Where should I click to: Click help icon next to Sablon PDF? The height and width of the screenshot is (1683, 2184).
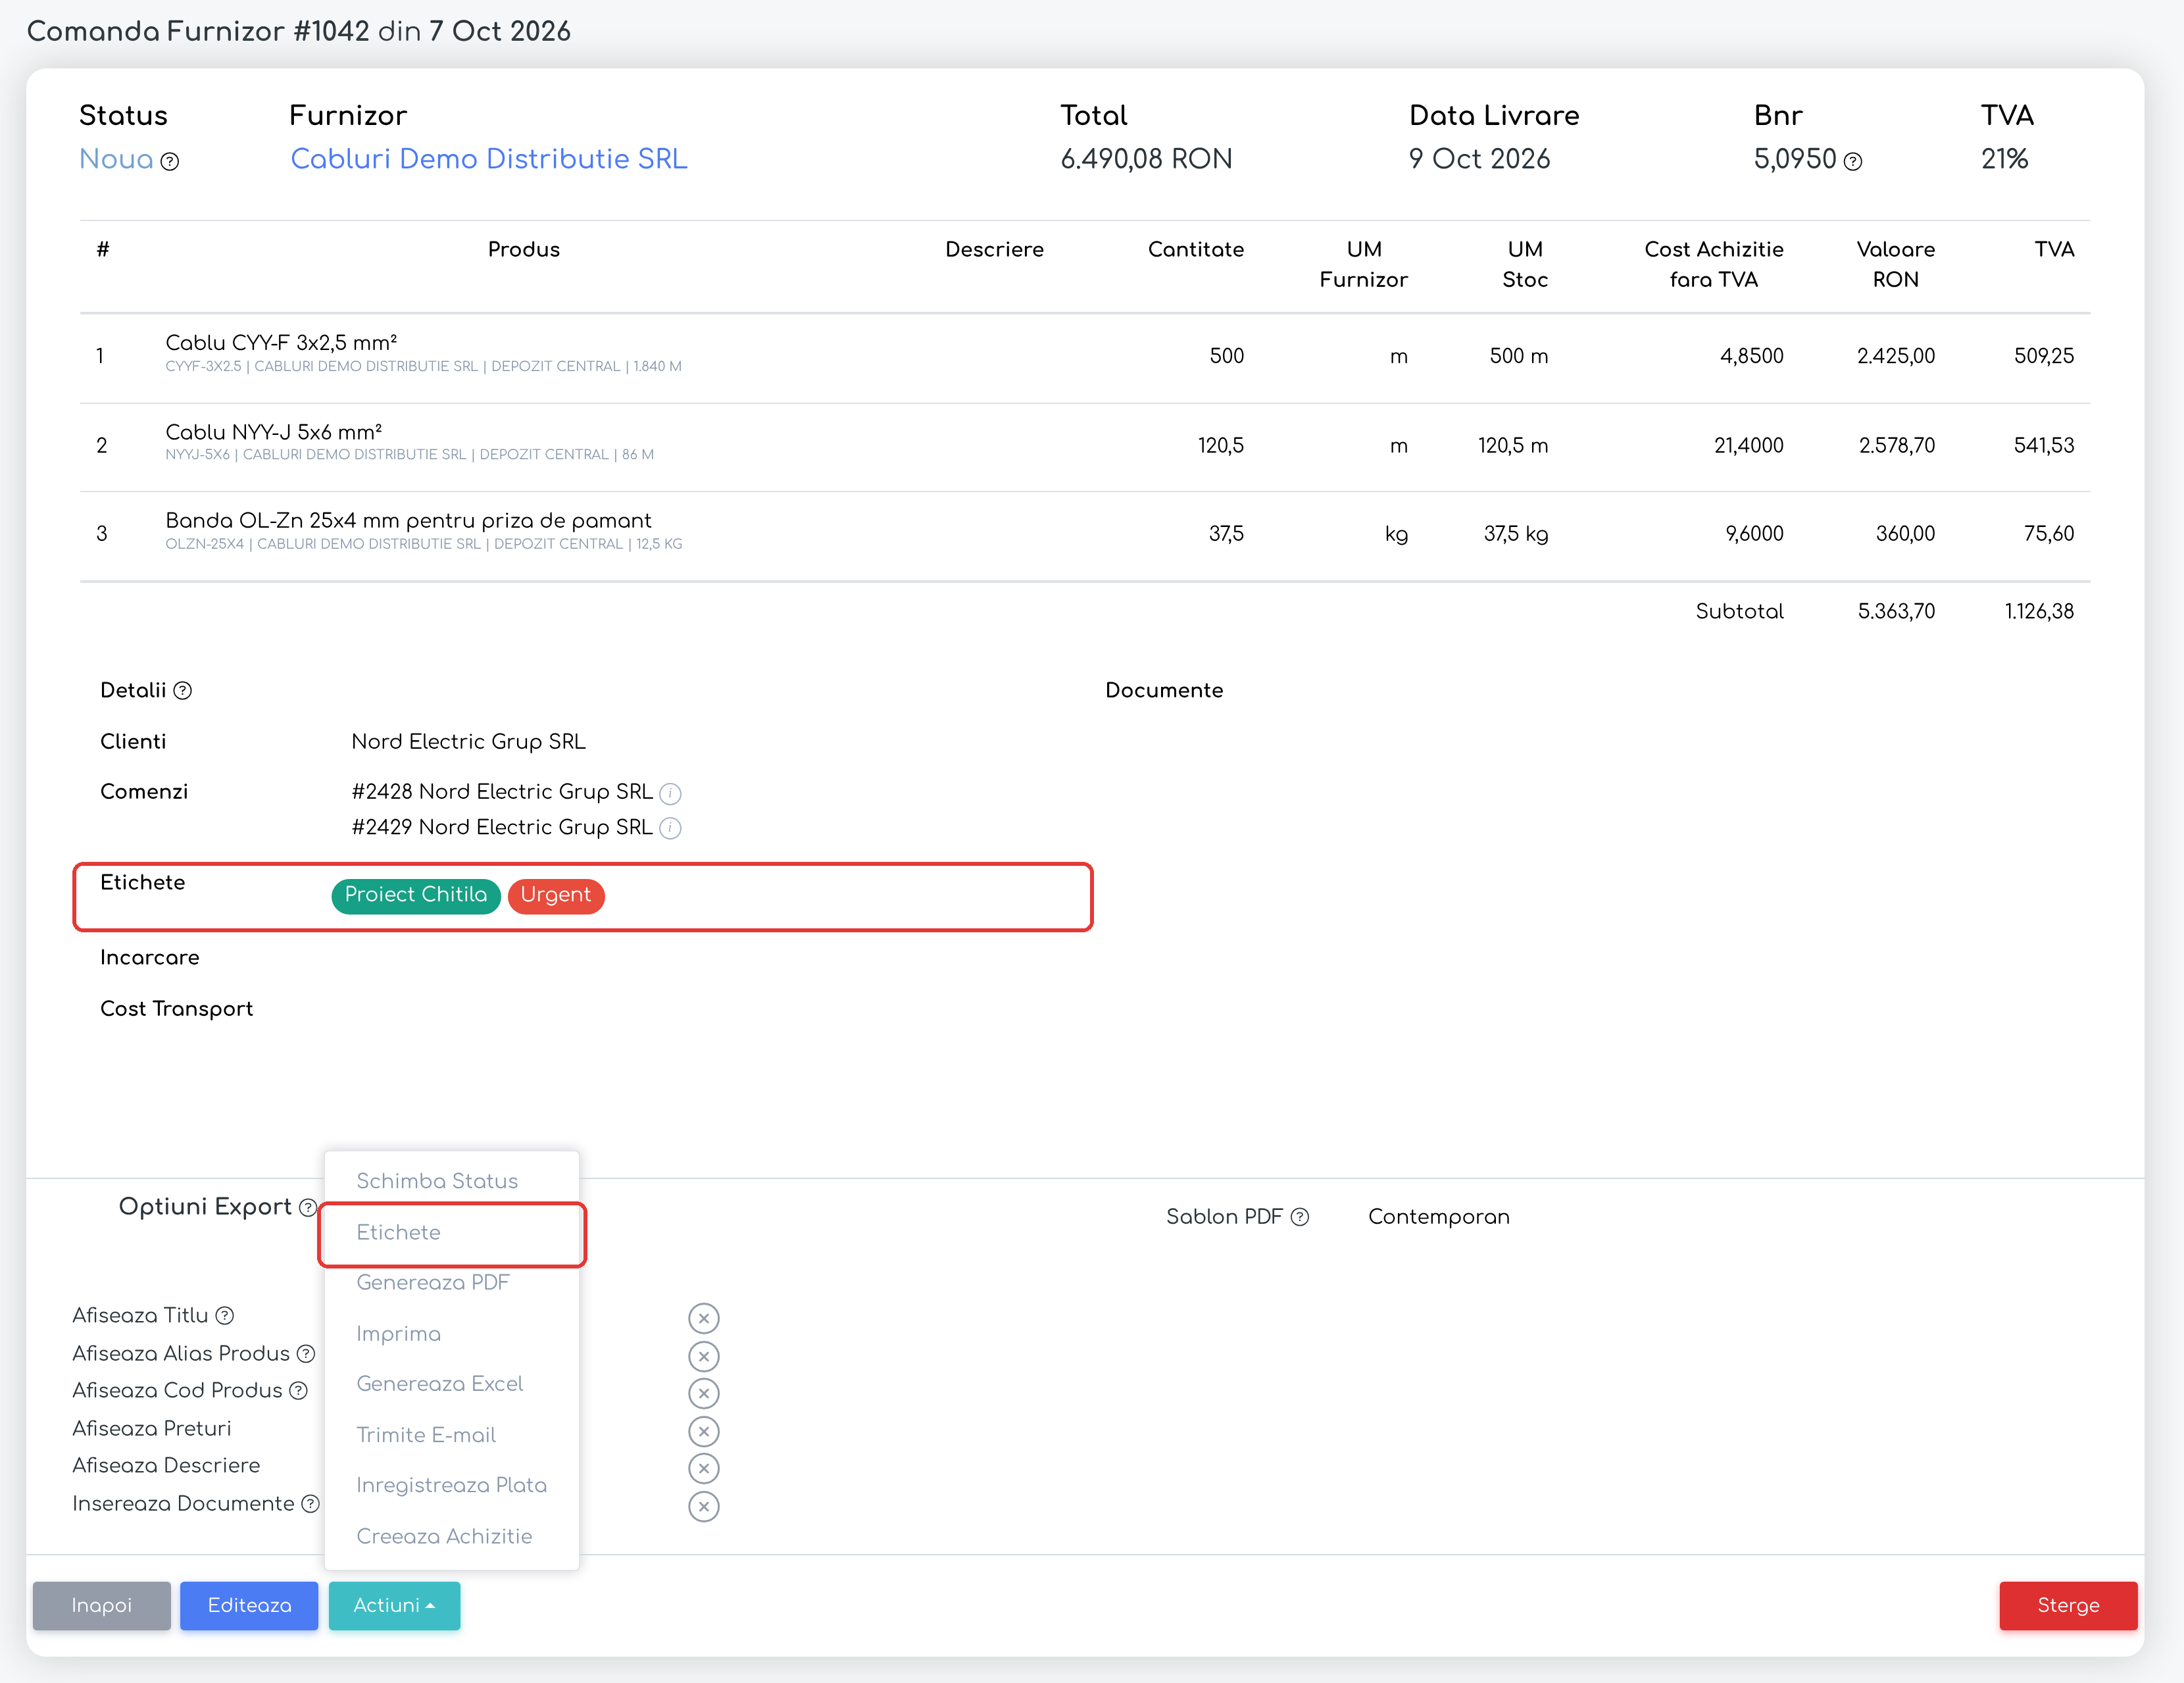[1300, 1217]
